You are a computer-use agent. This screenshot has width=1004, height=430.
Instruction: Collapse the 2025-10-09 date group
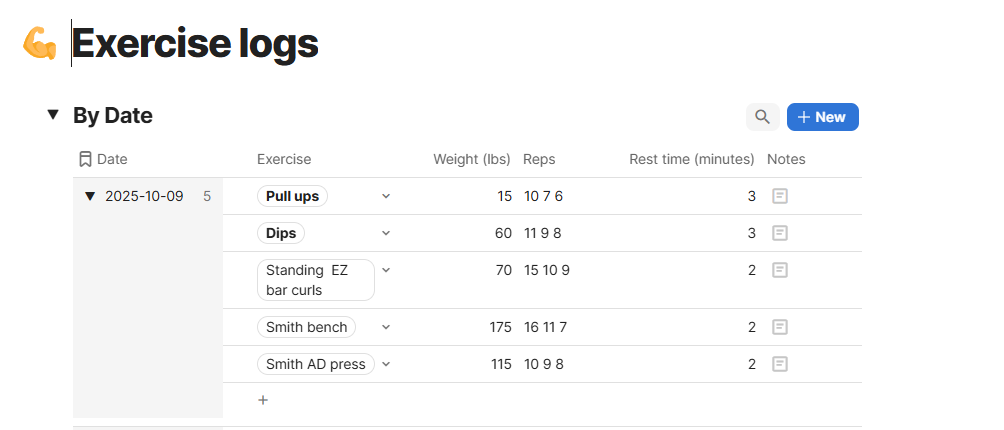pyautogui.click(x=90, y=196)
